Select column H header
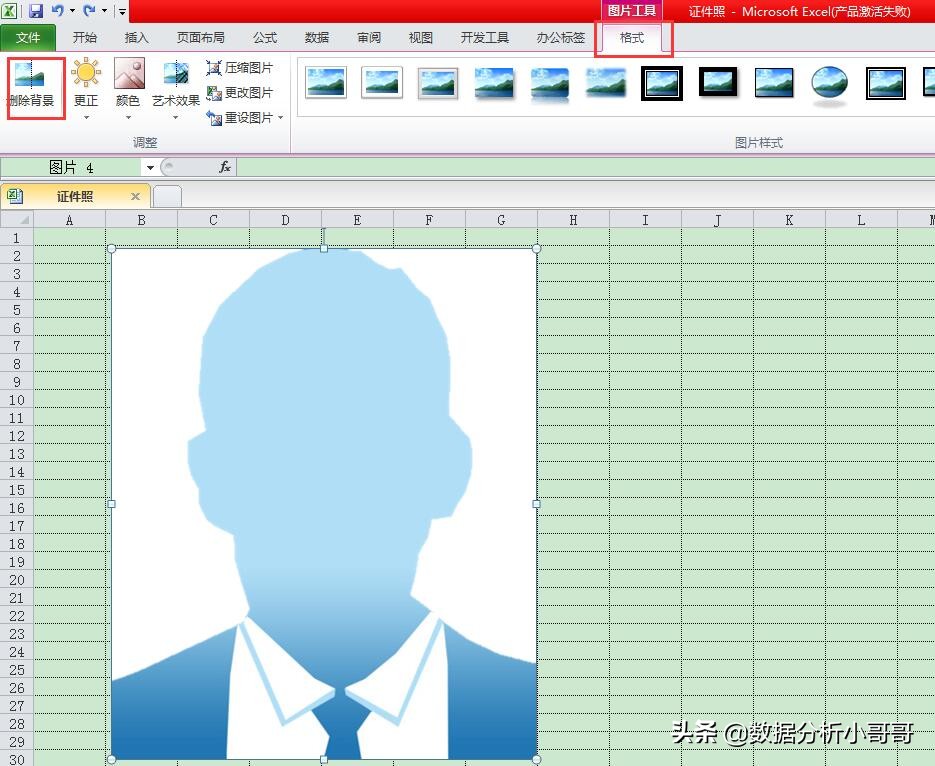Image resolution: width=935 pixels, height=766 pixels. pos(573,219)
